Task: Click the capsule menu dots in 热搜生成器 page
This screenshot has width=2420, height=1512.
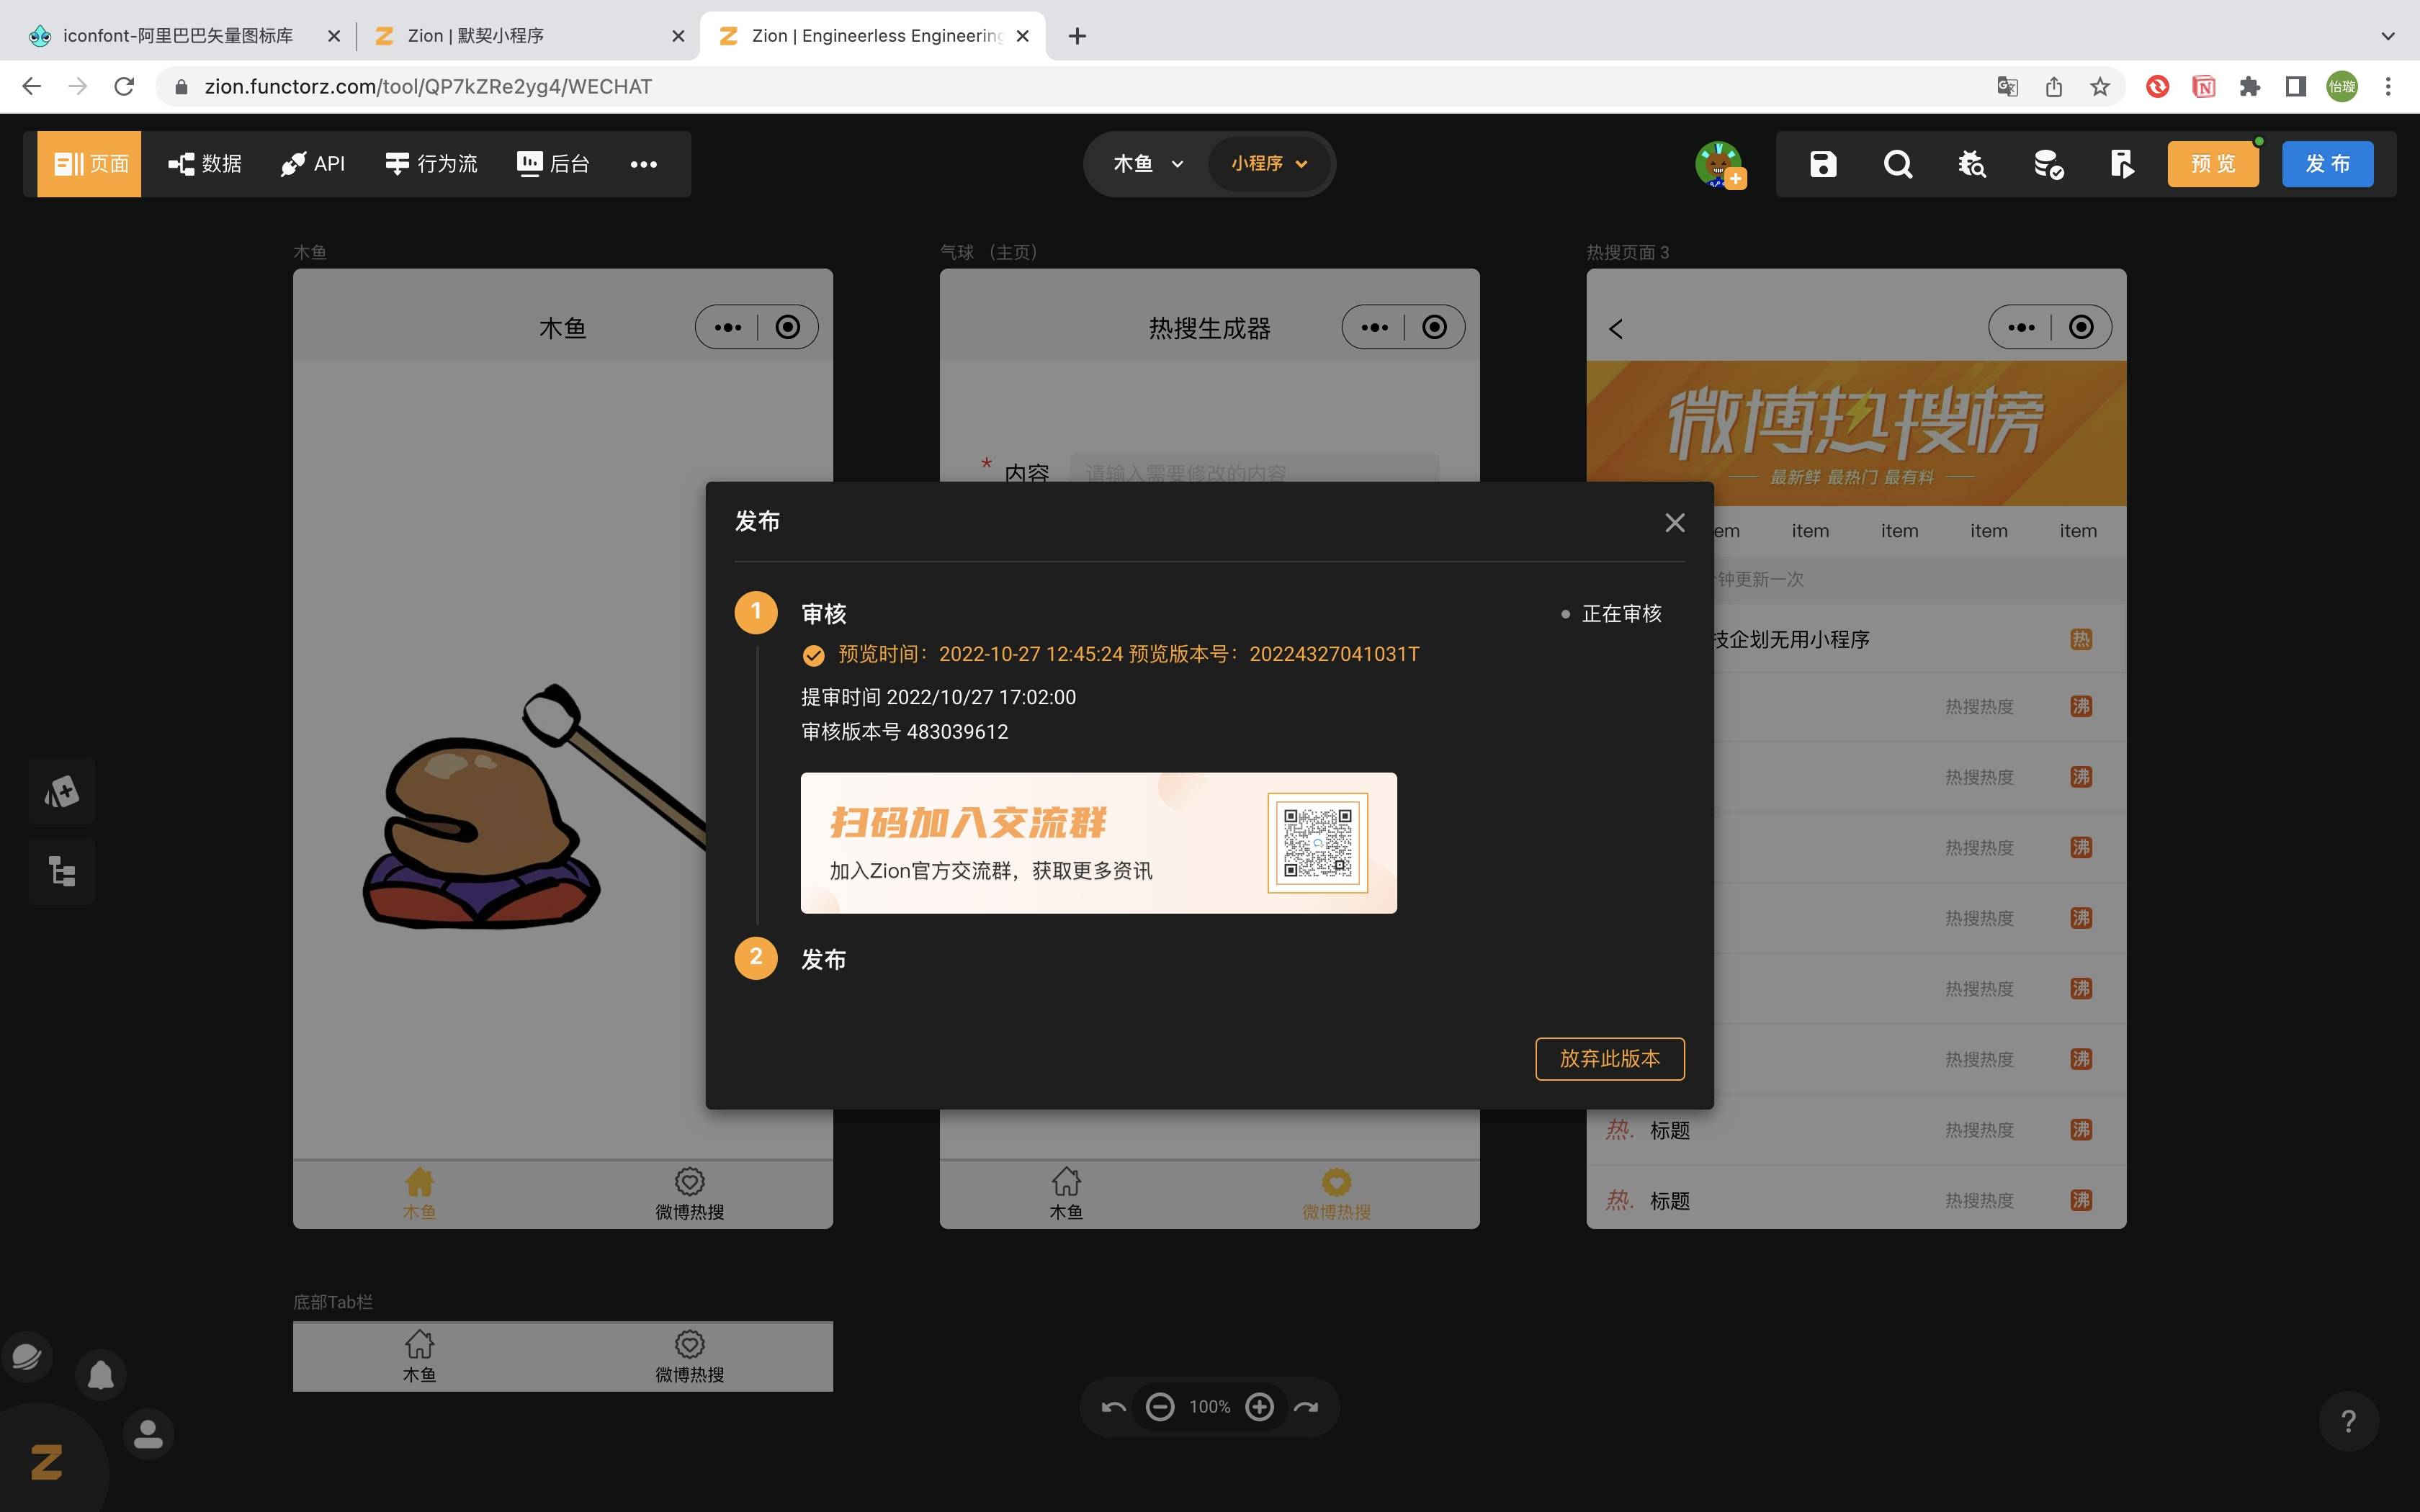Action: click(1375, 327)
